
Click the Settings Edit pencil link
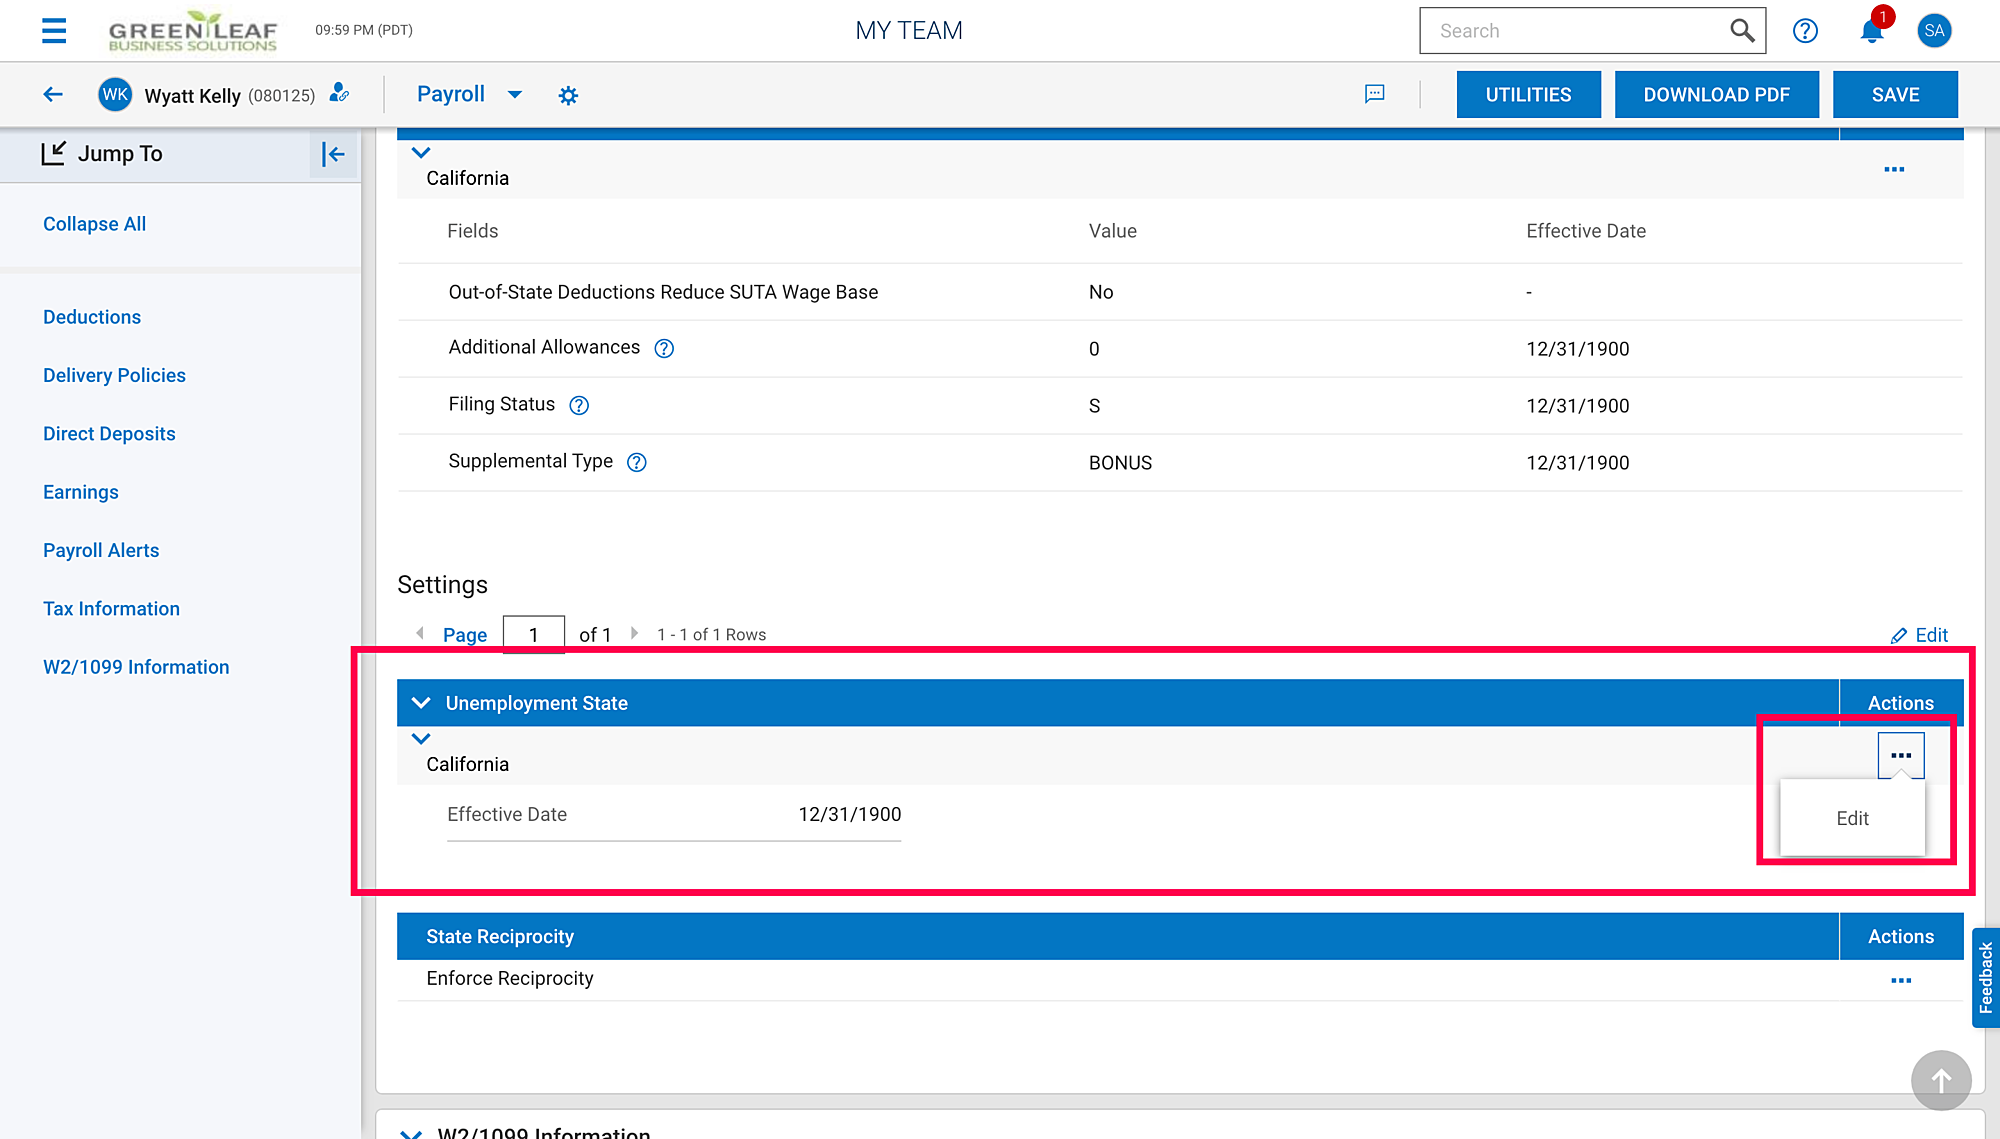click(1920, 635)
